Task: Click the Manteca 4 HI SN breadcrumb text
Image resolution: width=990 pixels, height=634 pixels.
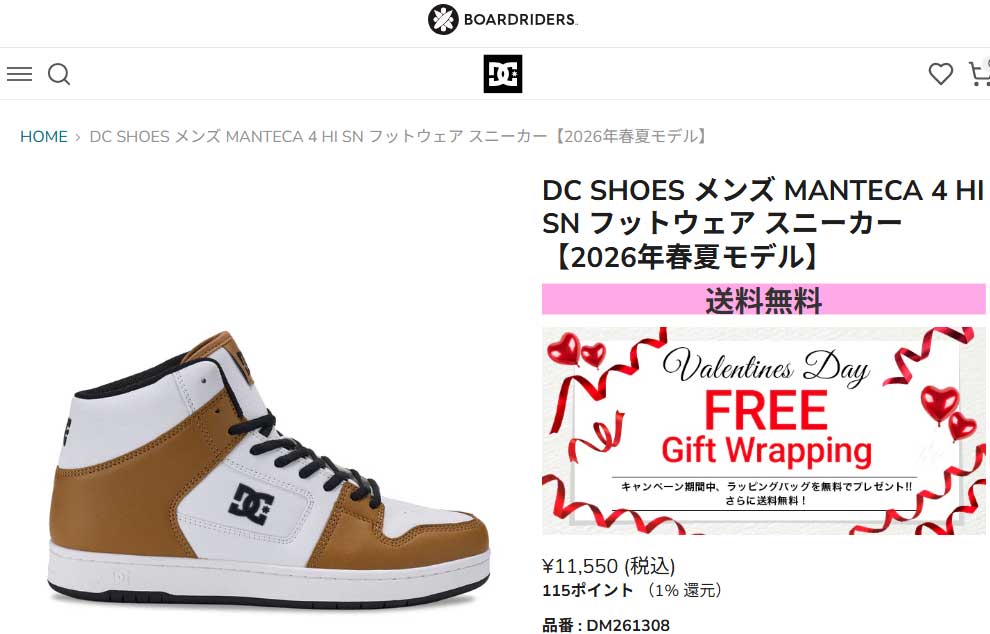Action: (x=400, y=136)
